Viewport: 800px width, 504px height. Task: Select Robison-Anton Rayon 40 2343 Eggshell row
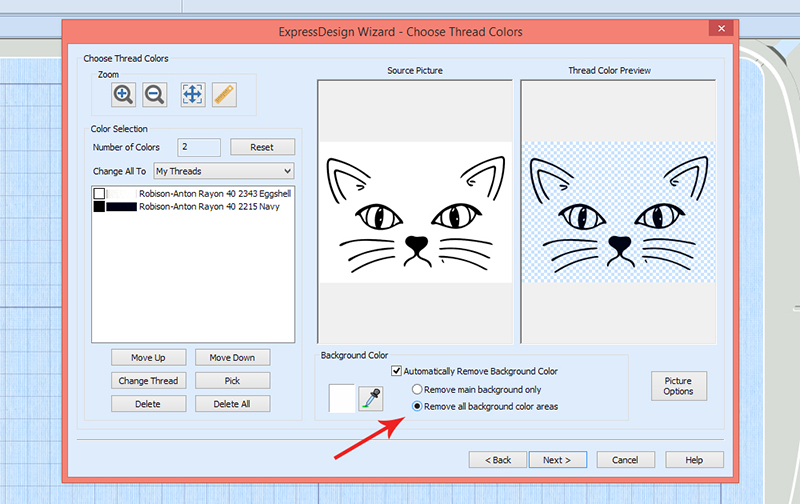click(192, 193)
